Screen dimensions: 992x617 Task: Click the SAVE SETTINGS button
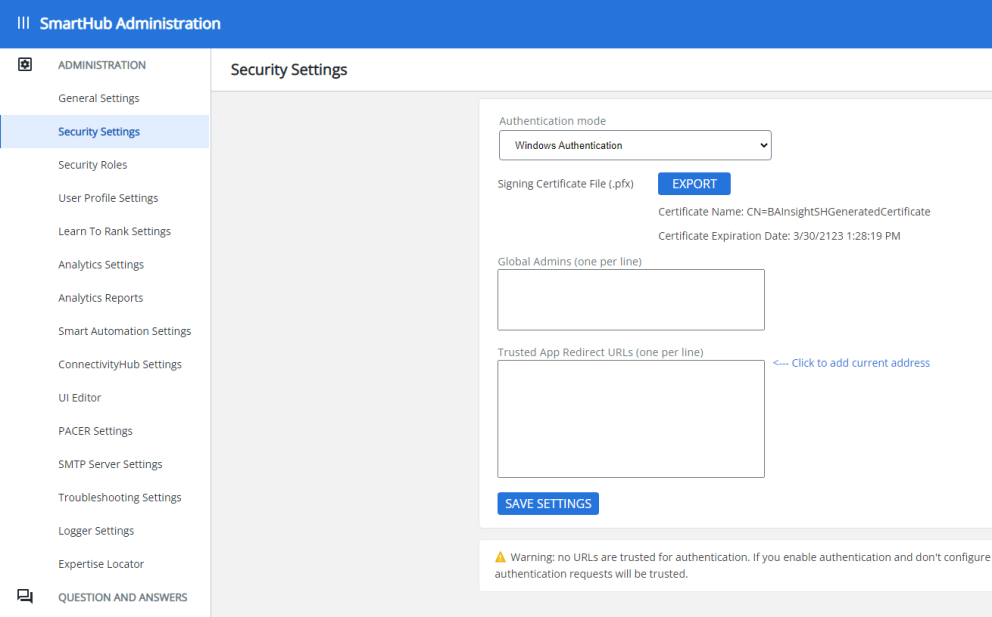[x=548, y=504]
